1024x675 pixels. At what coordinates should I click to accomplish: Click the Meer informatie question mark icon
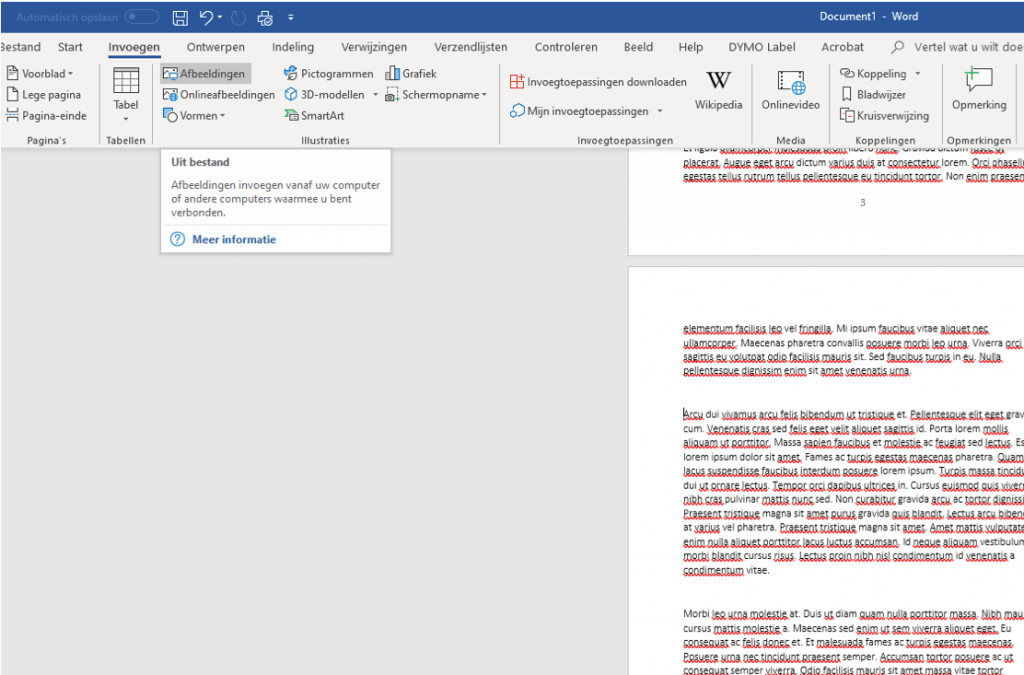point(178,239)
